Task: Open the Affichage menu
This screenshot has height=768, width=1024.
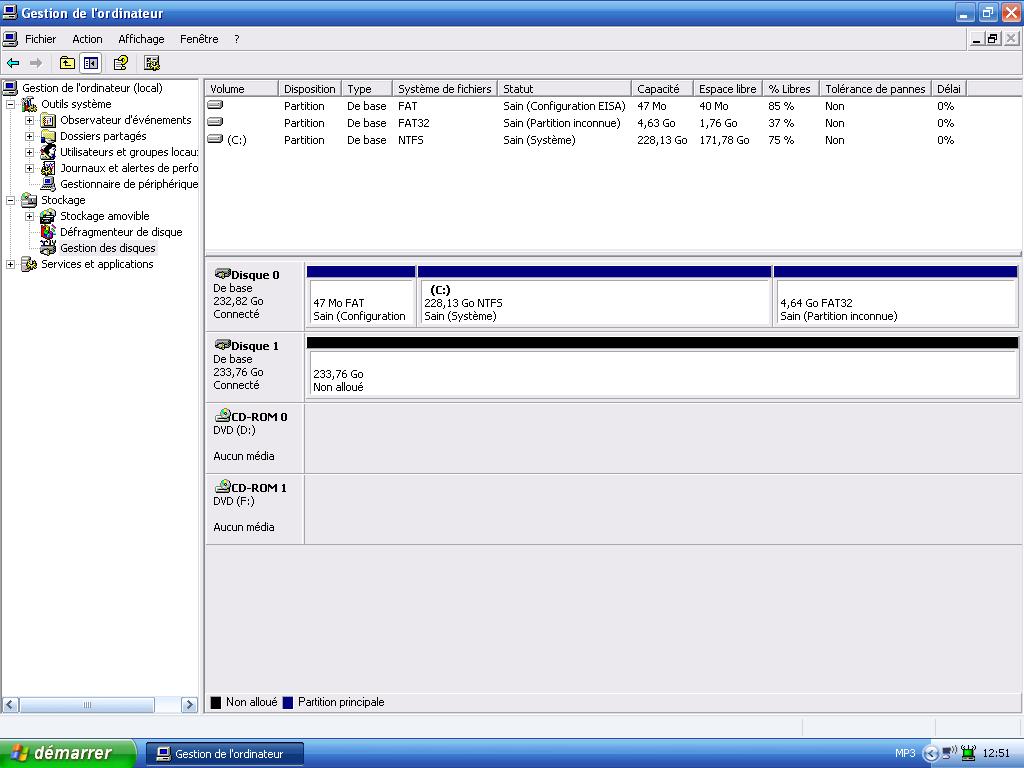Action: pyautogui.click(x=141, y=39)
